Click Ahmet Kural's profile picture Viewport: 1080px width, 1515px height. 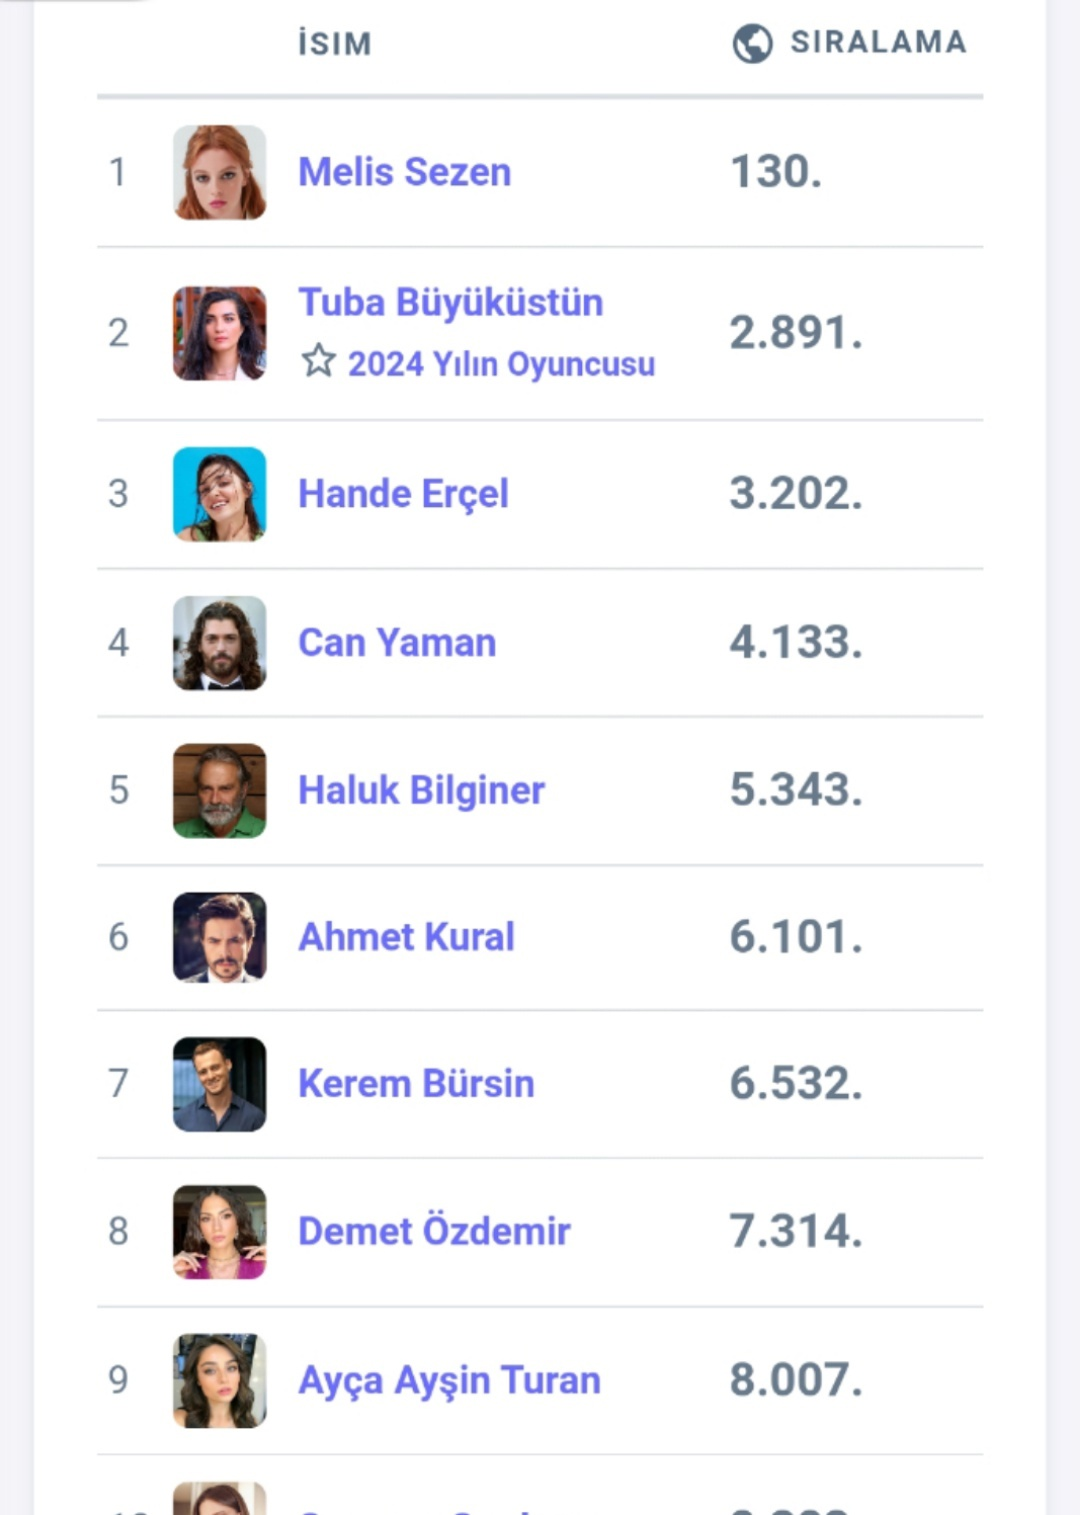pos(220,937)
